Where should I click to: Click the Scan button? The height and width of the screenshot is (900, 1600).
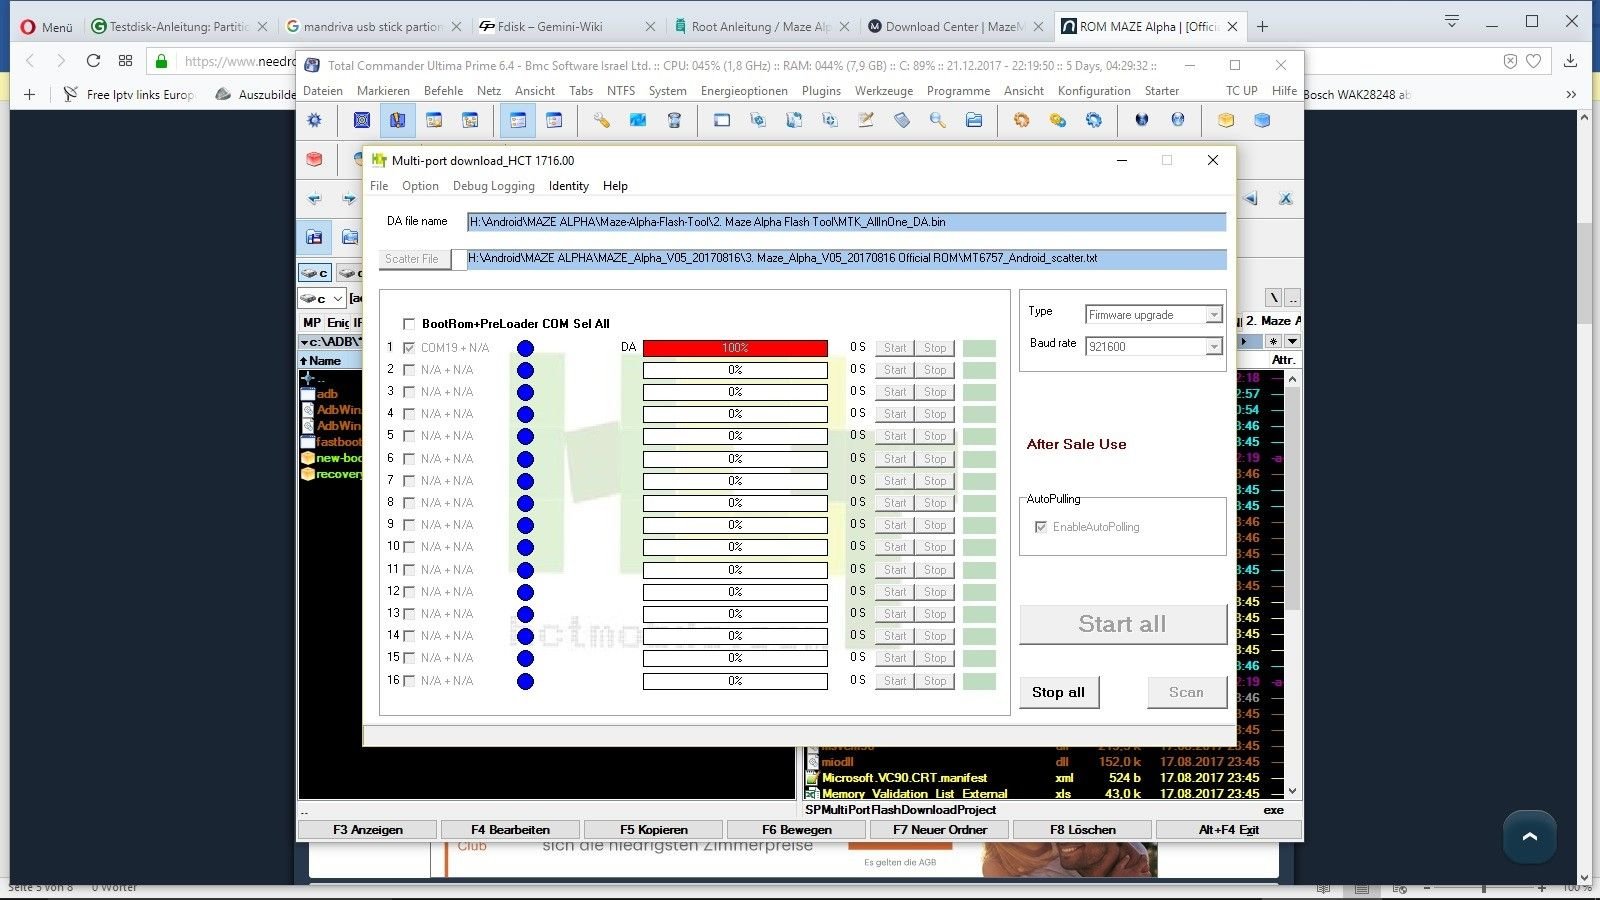pyautogui.click(x=1187, y=692)
